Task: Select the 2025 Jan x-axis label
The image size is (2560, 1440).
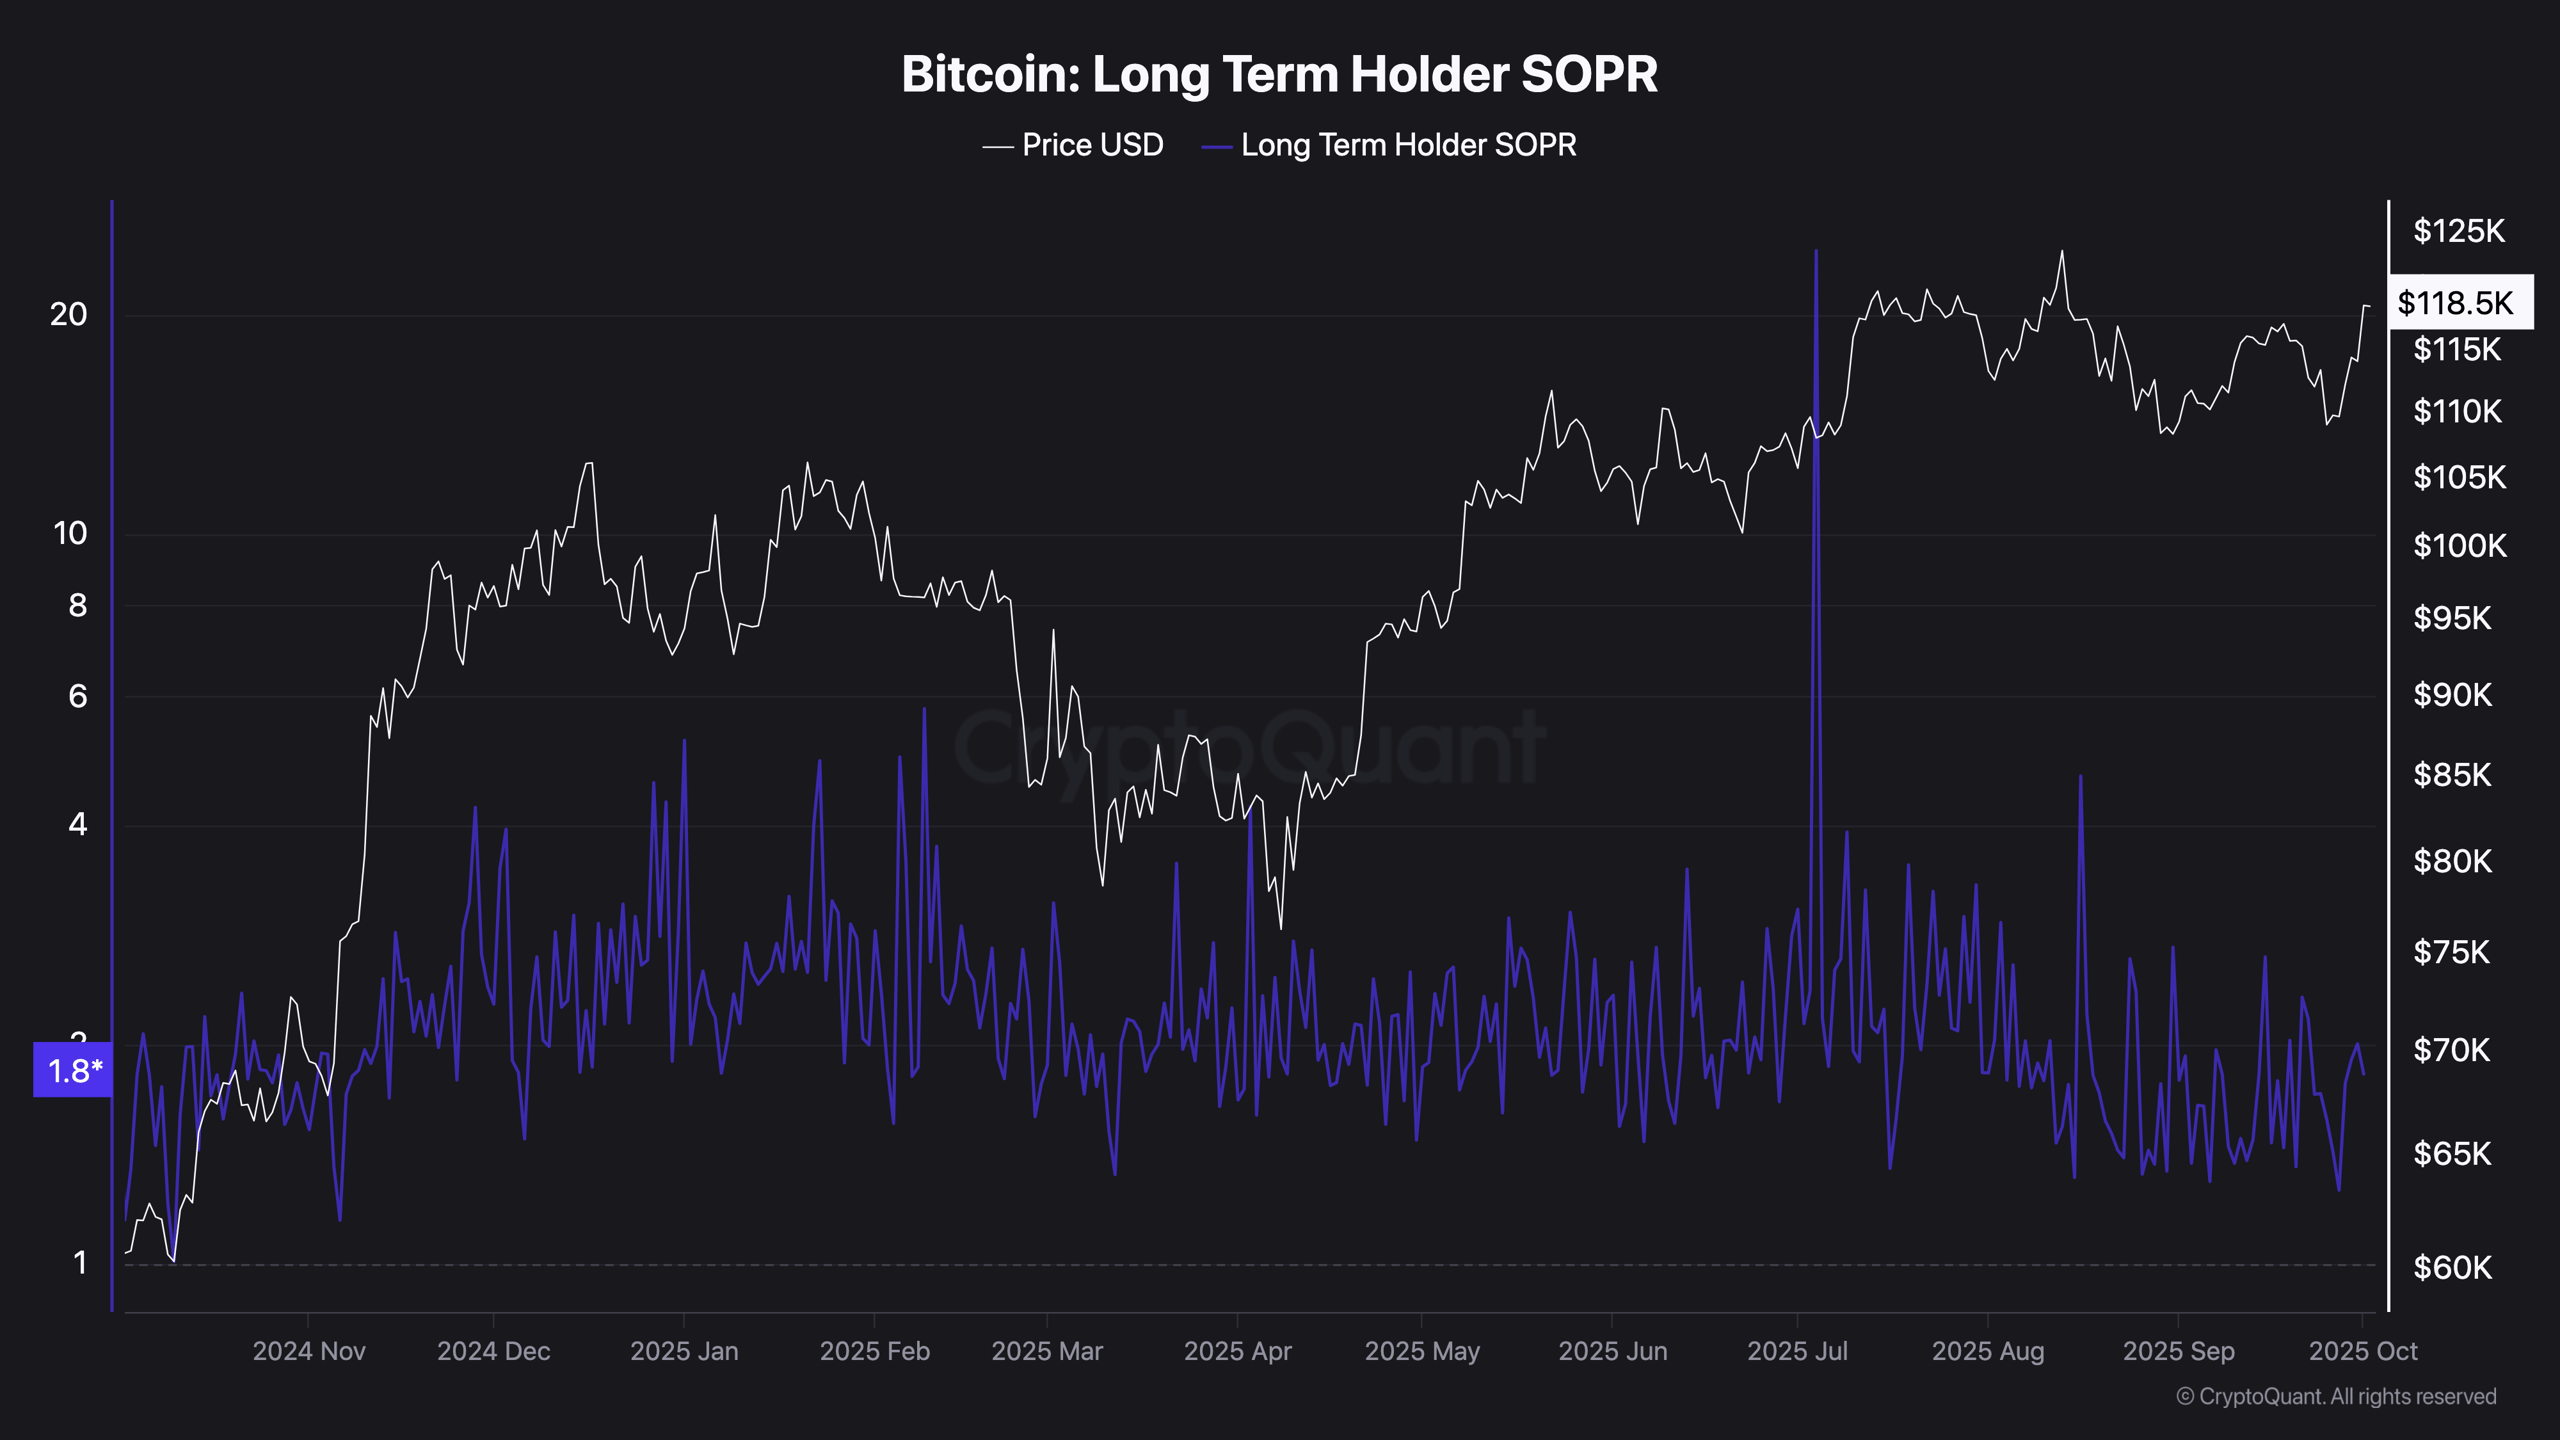Action: click(x=684, y=1351)
